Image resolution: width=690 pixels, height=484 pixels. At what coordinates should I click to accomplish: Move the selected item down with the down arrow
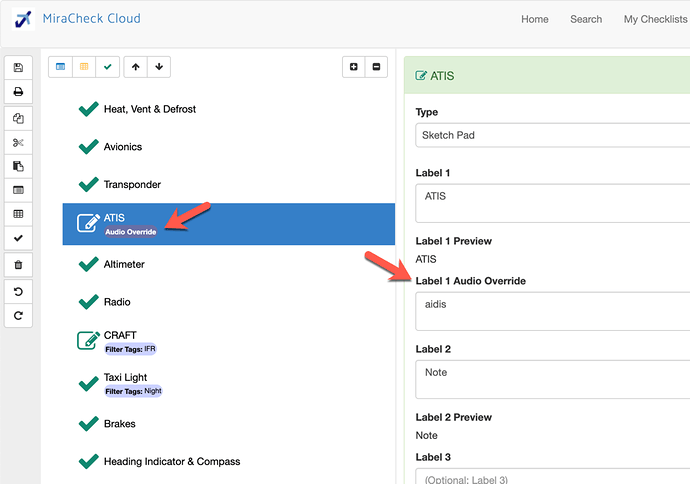(159, 67)
